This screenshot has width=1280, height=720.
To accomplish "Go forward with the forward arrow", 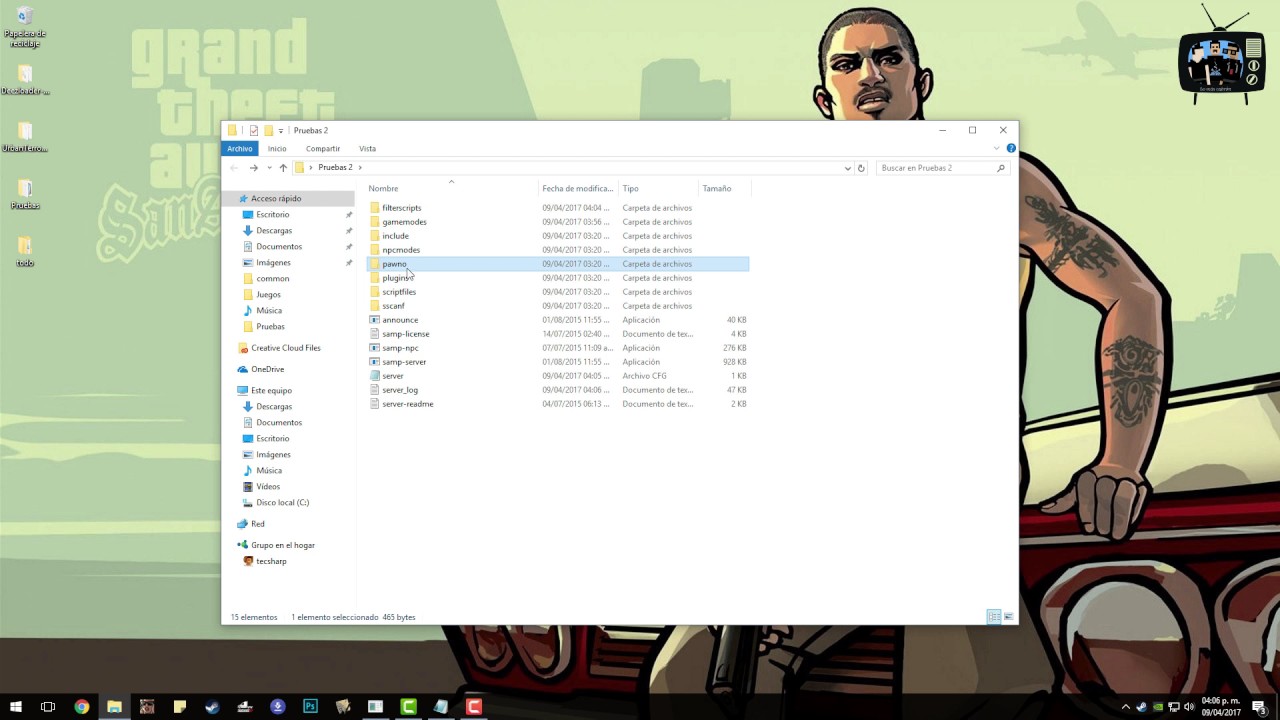I will [253, 168].
